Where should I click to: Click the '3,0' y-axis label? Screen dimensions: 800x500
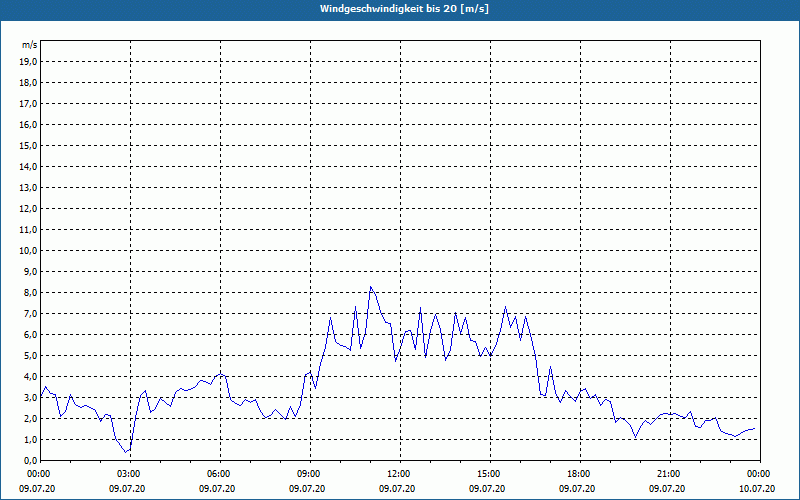[30, 397]
